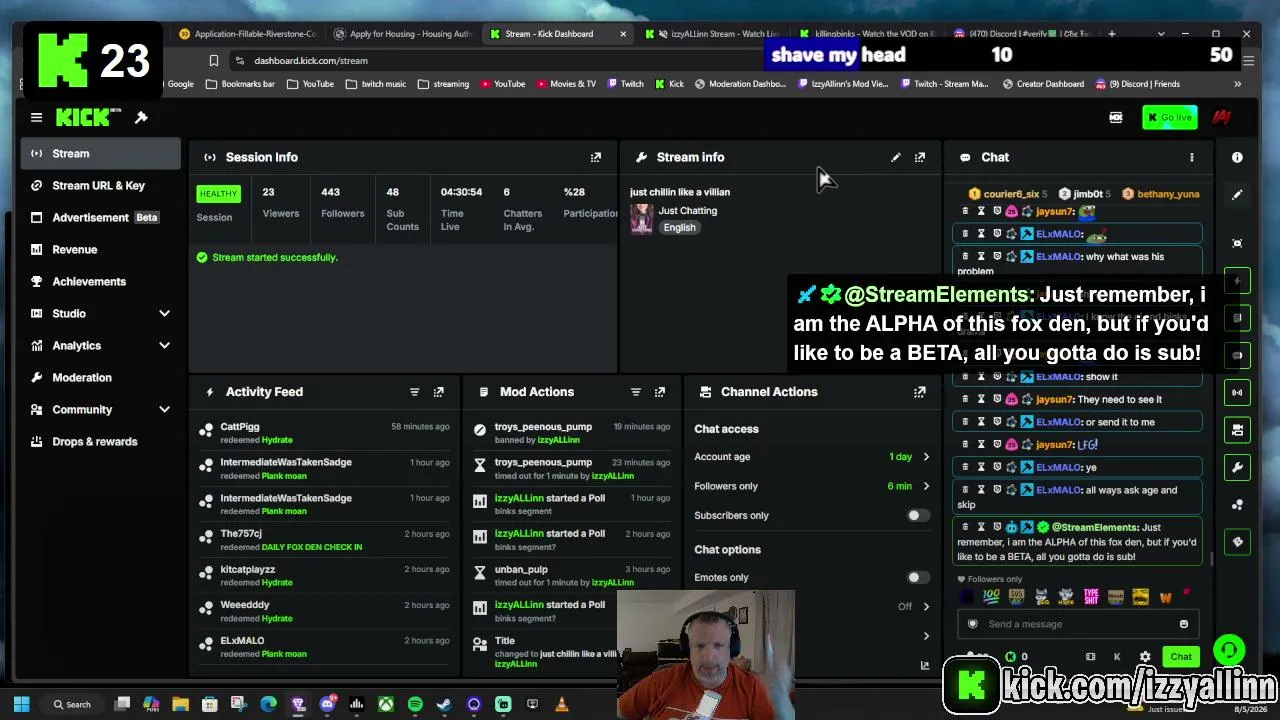This screenshot has height=720, width=1280.
Task: Open Followers only setting showing 6 min
Action: 812,486
